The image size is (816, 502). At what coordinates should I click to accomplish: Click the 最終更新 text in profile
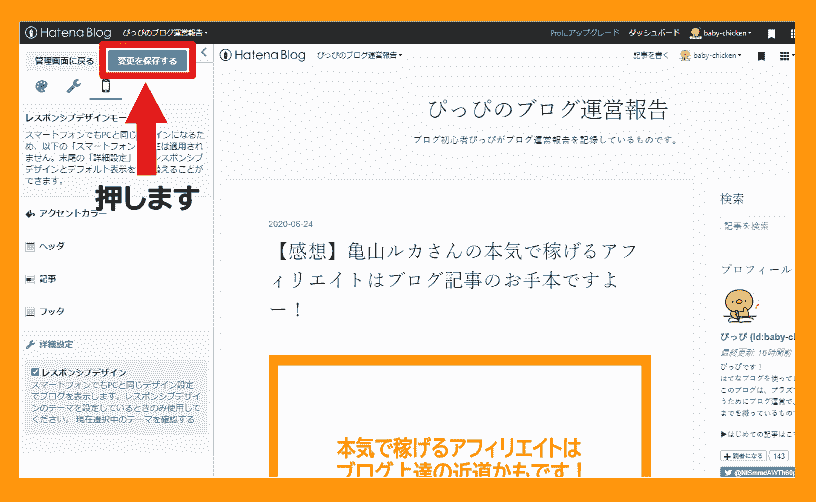pos(756,353)
